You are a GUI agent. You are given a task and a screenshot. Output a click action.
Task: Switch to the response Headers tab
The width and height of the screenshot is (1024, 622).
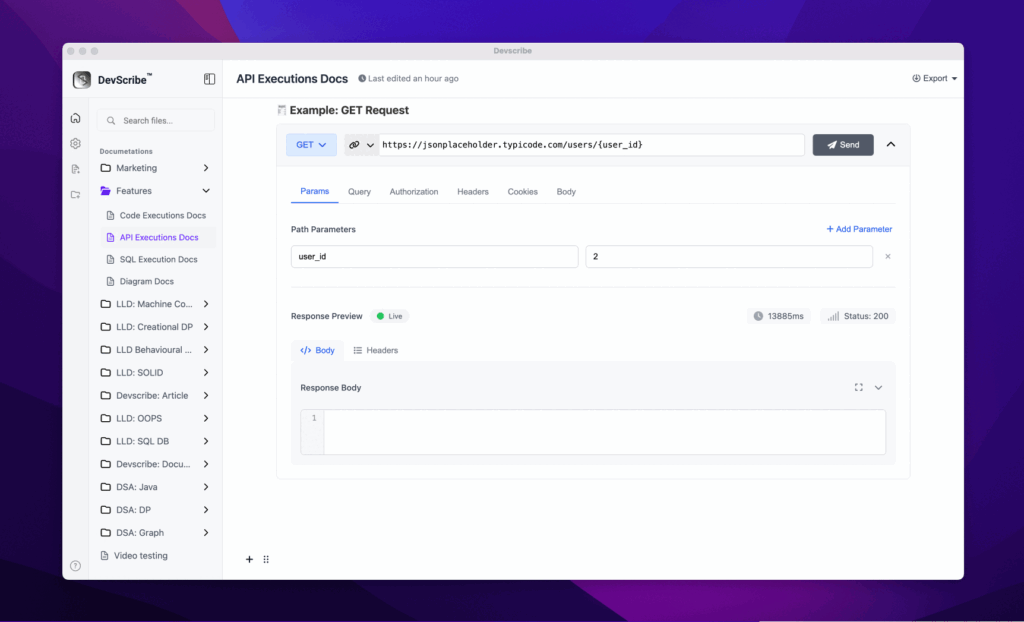(376, 351)
